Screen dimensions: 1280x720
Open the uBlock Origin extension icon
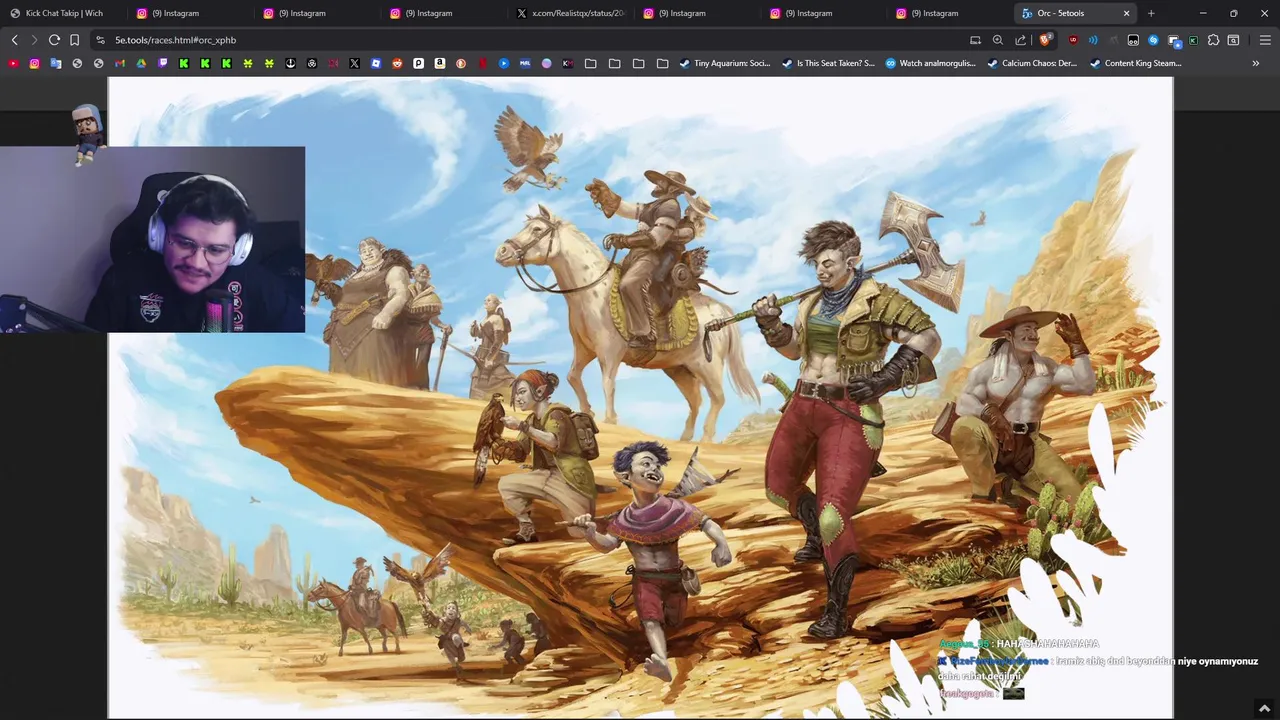1073,40
